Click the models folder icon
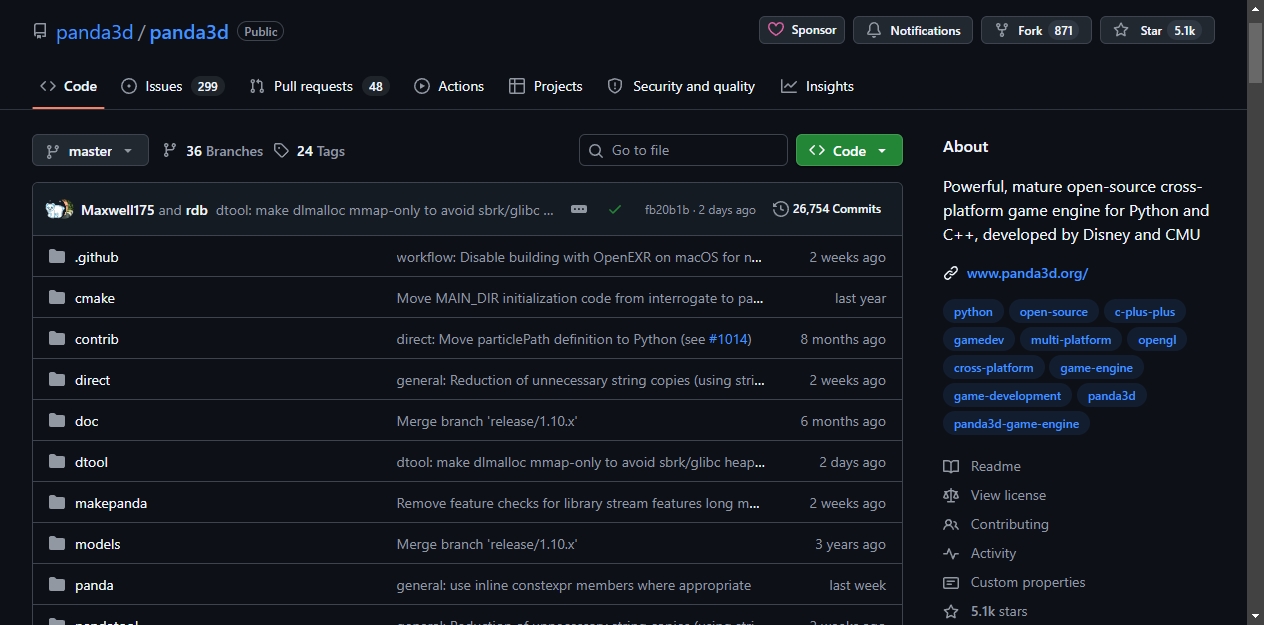This screenshot has height=625, width=1264. pyautogui.click(x=57, y=544)
